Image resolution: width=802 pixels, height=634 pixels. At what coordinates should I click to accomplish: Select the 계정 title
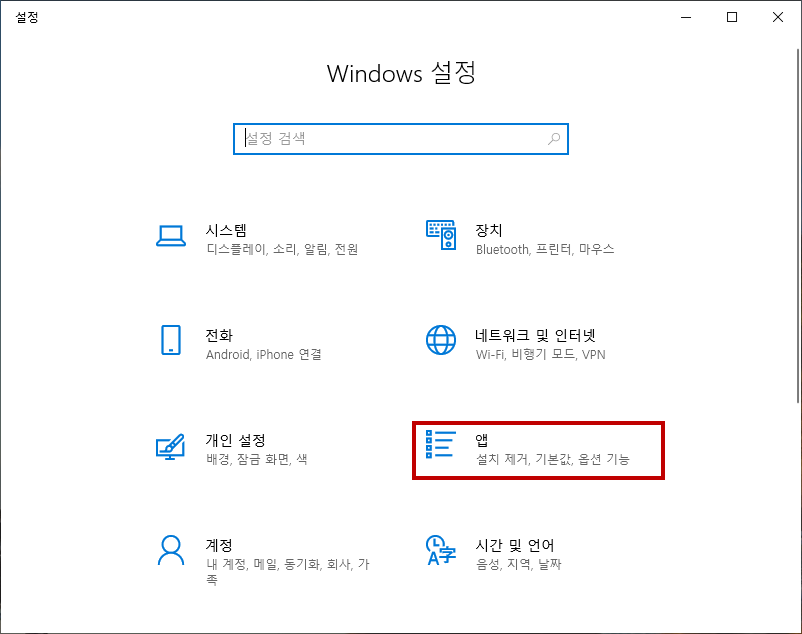(219, 545)
